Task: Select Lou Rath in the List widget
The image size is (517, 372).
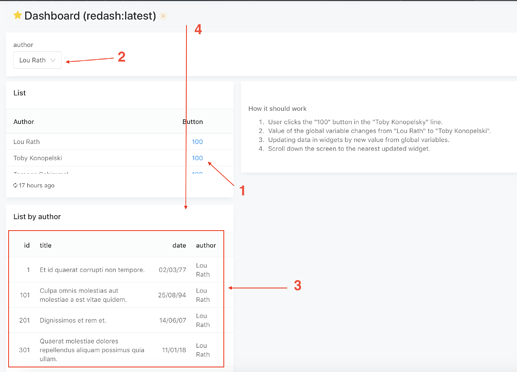Action: coord(27,142)
